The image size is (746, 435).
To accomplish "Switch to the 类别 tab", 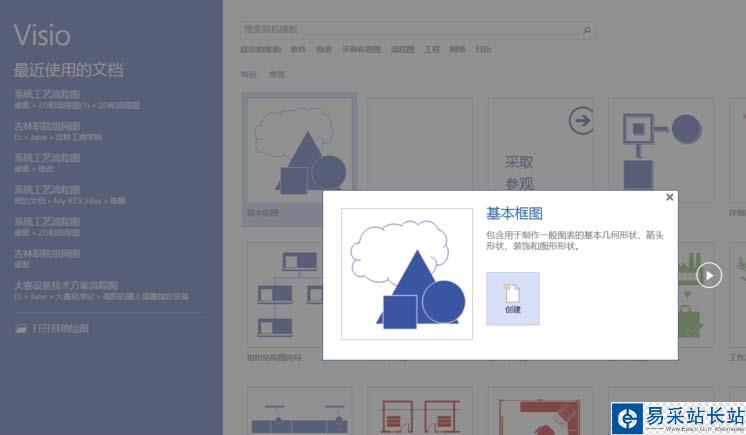I will pyautogui.click(x=277, y=75).
